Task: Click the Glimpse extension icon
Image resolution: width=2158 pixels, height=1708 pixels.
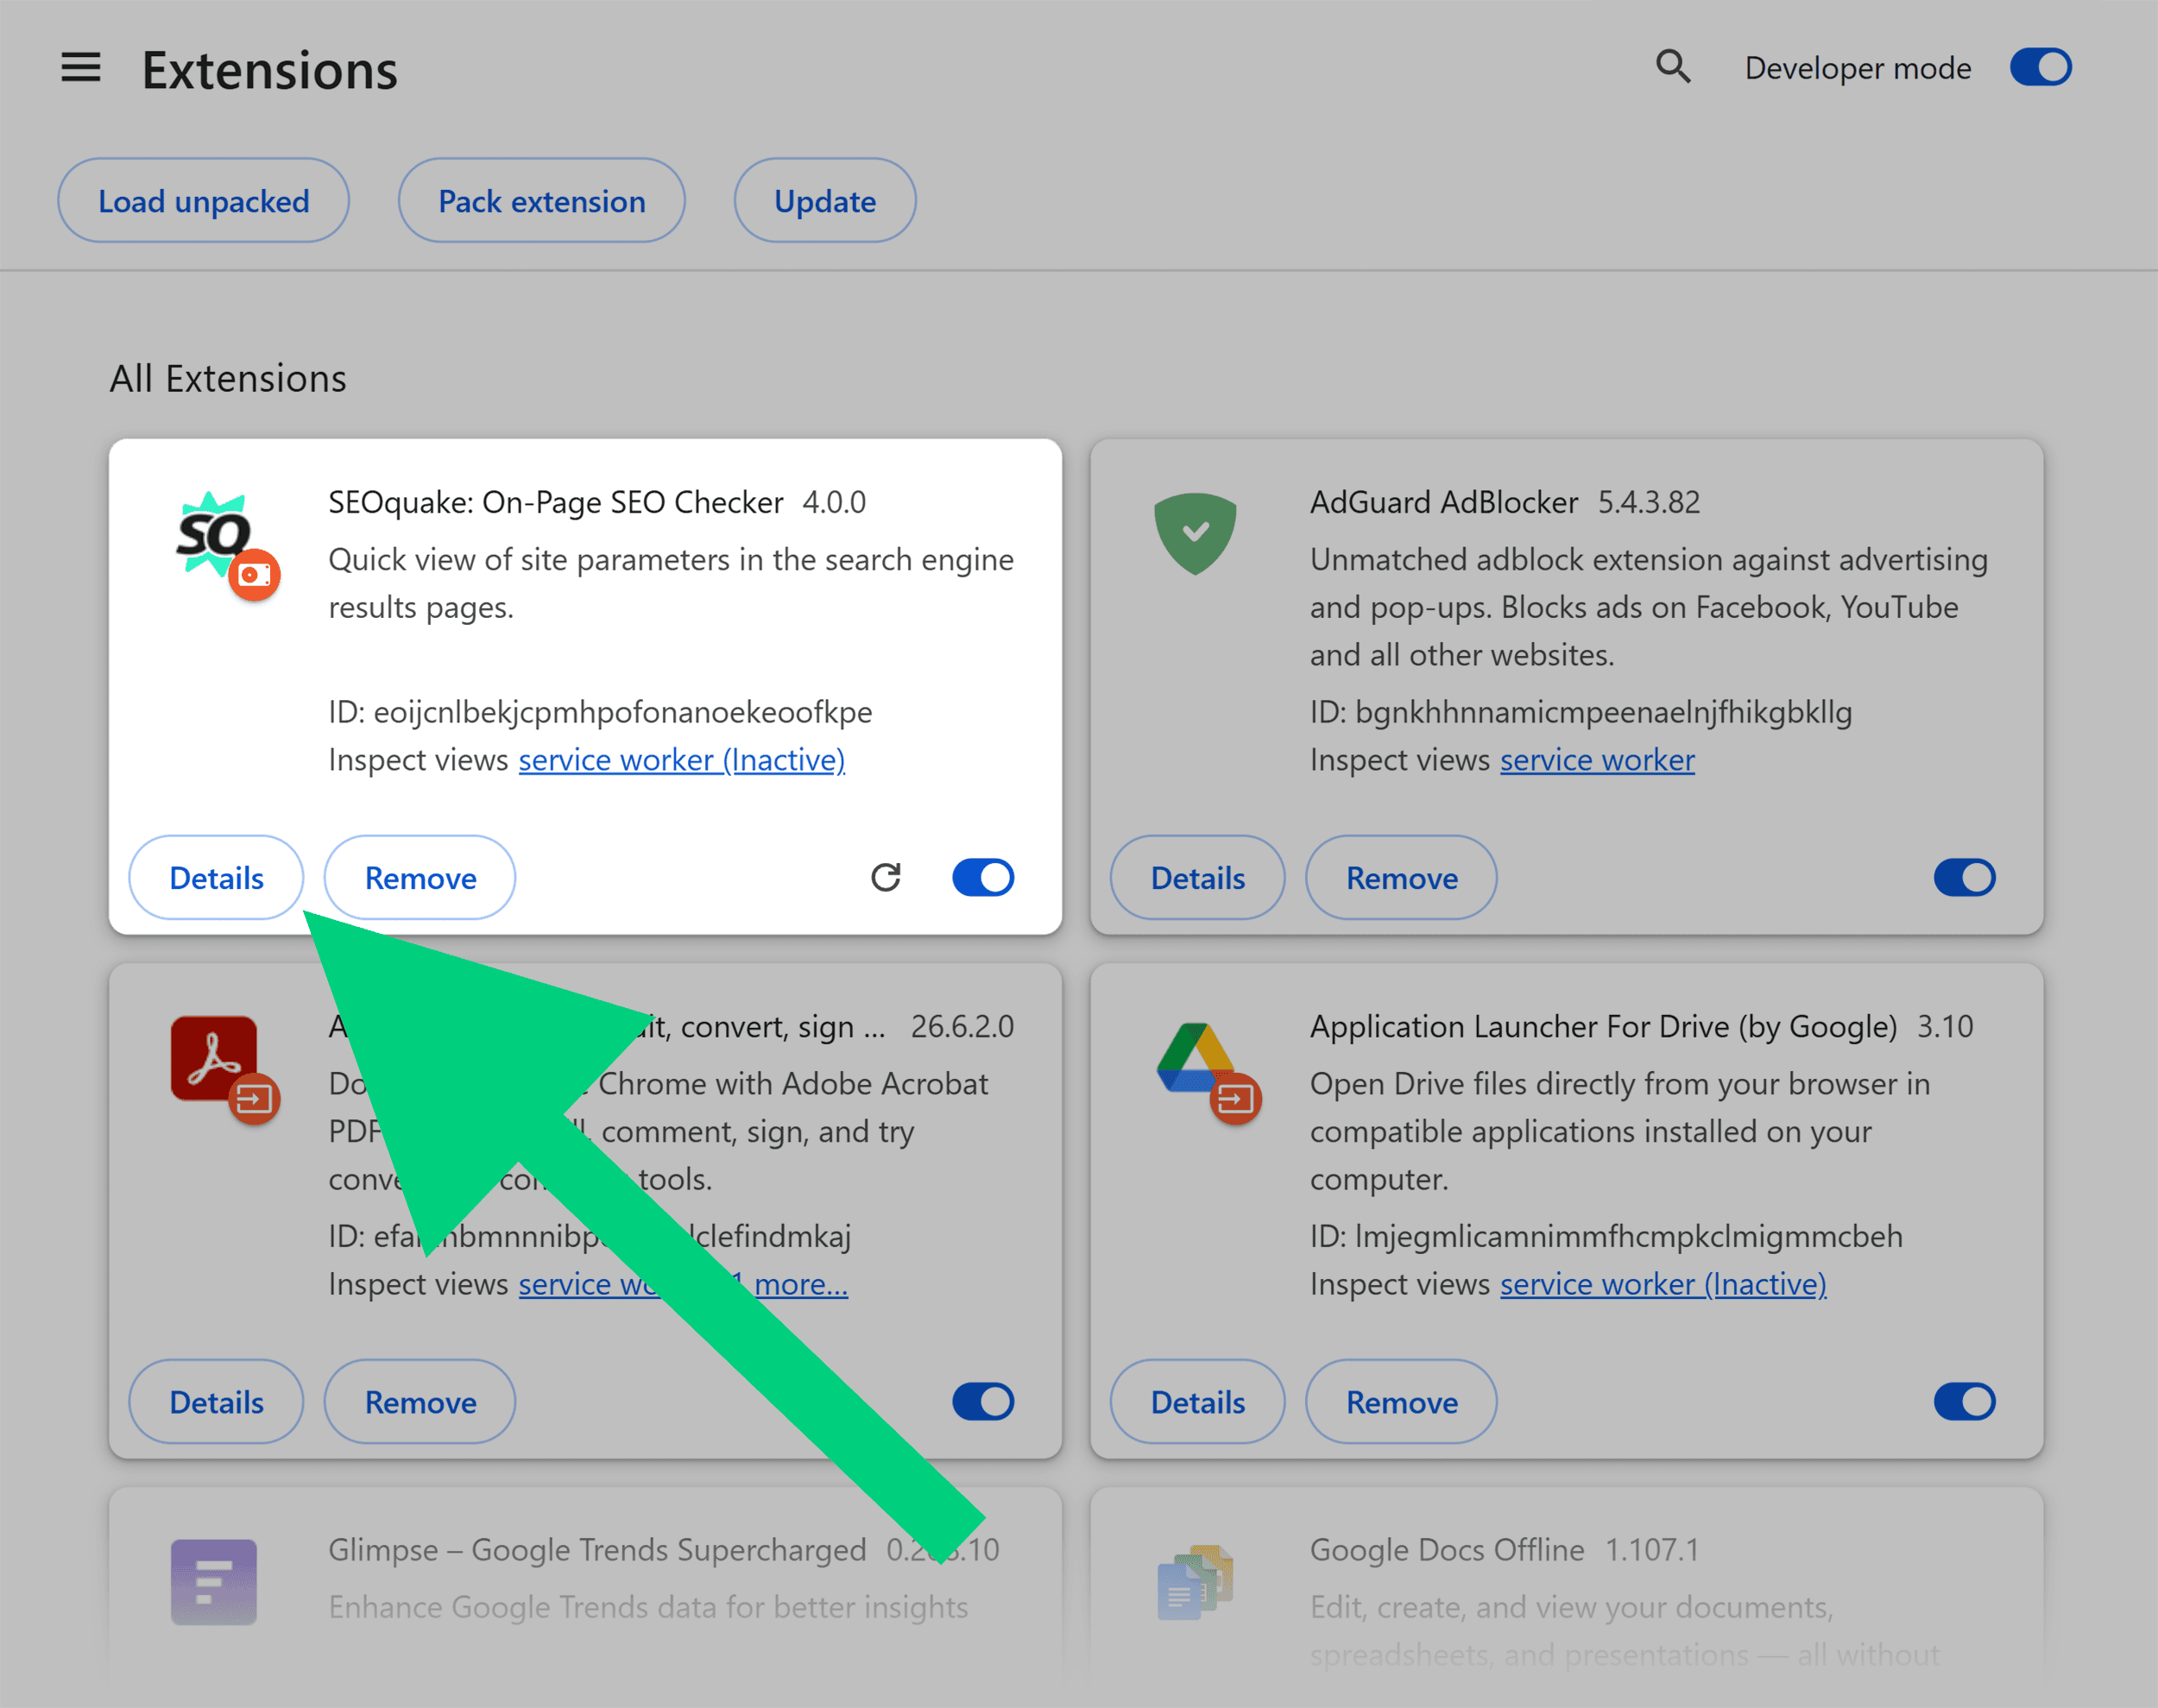Action: 213,1581
